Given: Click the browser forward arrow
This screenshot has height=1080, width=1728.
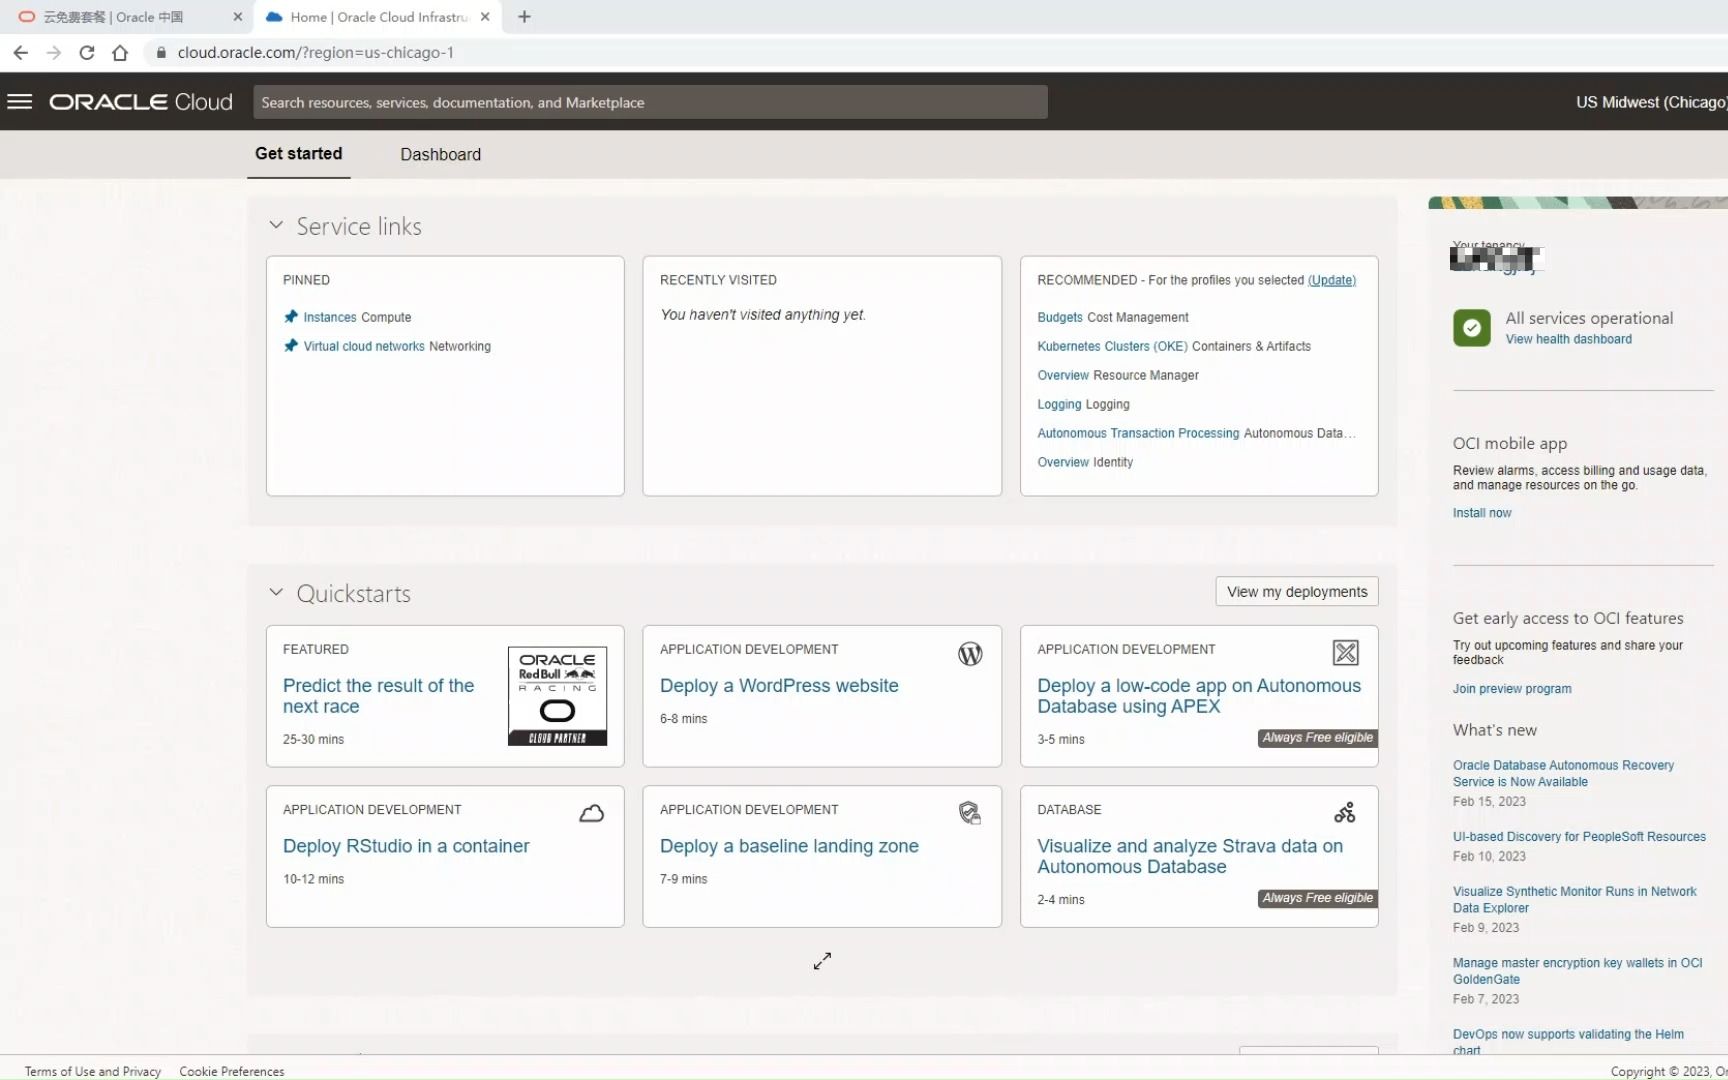Looking at the screenshot, I should tap(54, 52).
